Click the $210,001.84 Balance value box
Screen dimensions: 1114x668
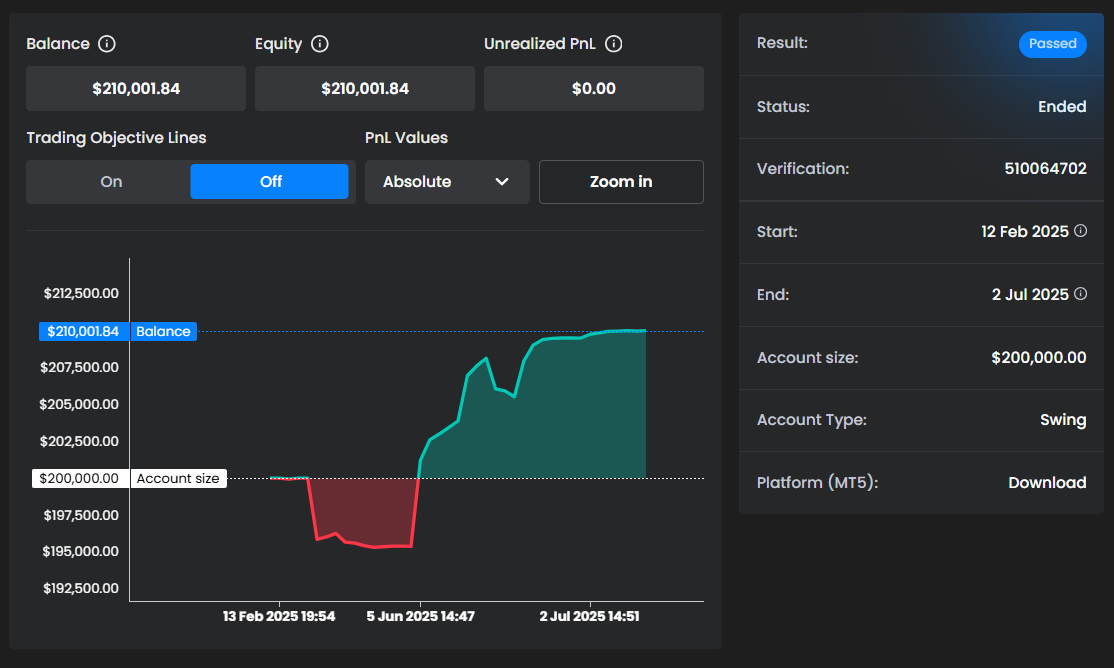(136, 89)
